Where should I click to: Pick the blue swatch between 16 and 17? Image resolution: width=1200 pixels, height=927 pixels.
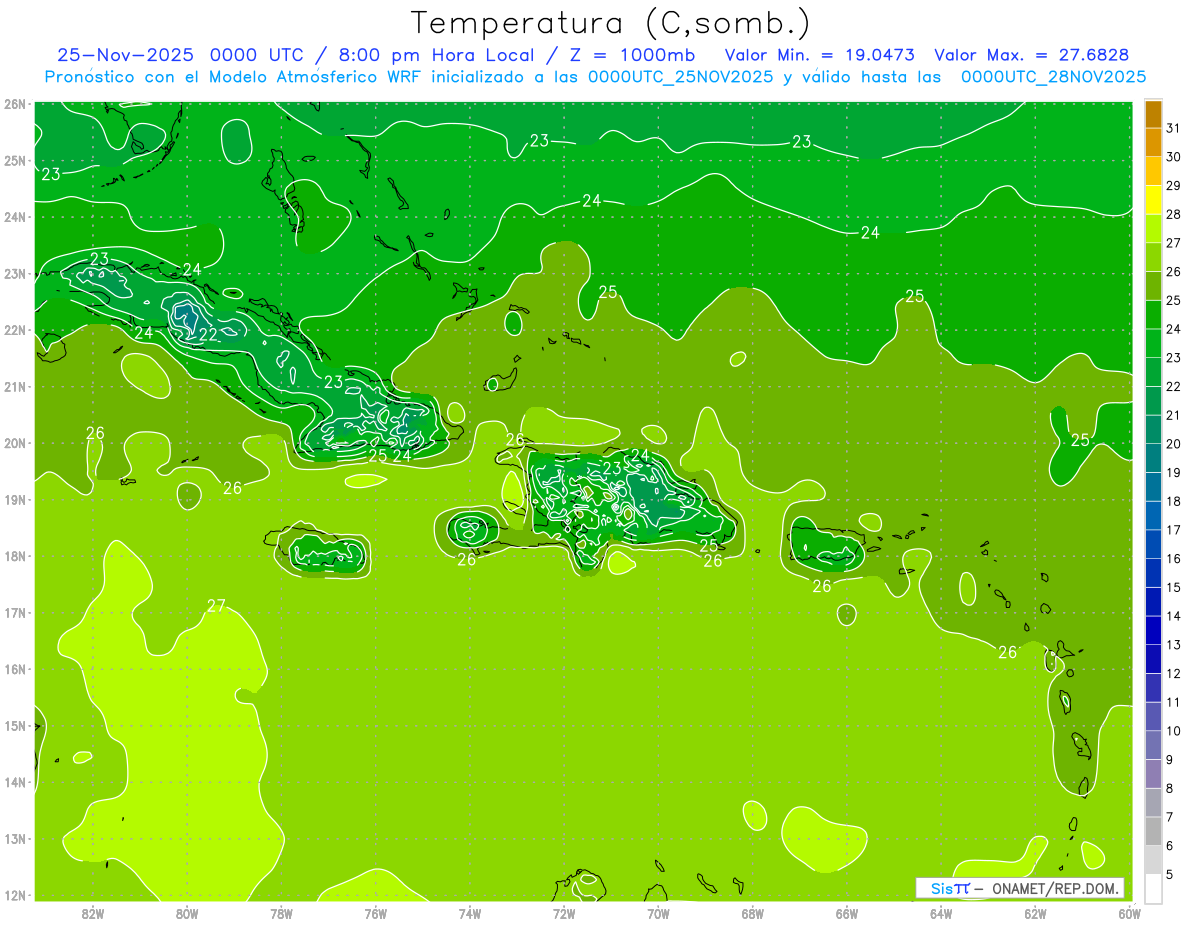1153,544
